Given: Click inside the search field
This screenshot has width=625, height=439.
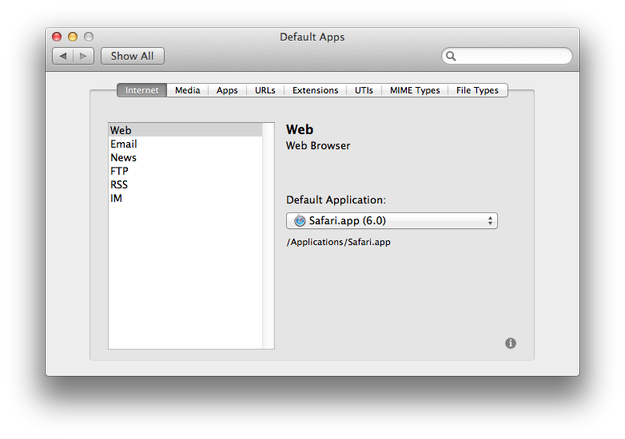Looking at the screenshot, I should tap(512, 56).
